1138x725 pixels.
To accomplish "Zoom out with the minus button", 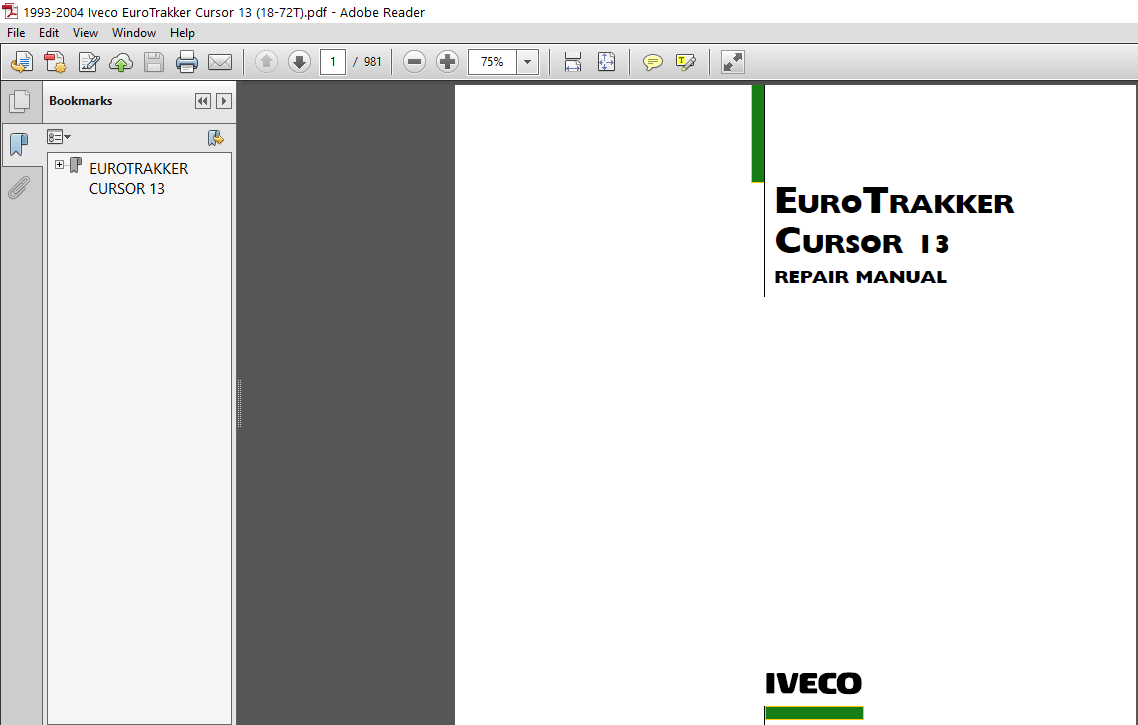I will [414, 62].
